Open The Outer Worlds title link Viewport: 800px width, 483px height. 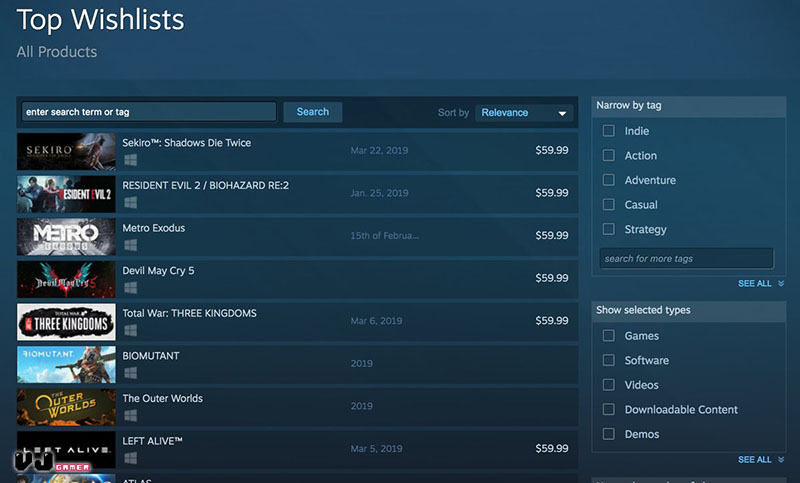point(162,398)
